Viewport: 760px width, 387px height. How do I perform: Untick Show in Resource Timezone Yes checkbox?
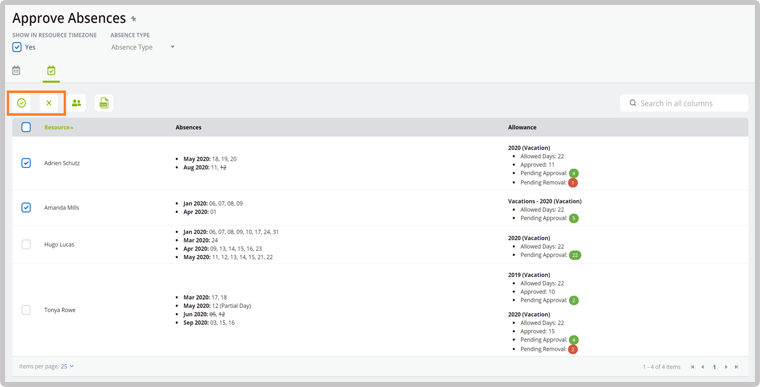click(17, 47)
